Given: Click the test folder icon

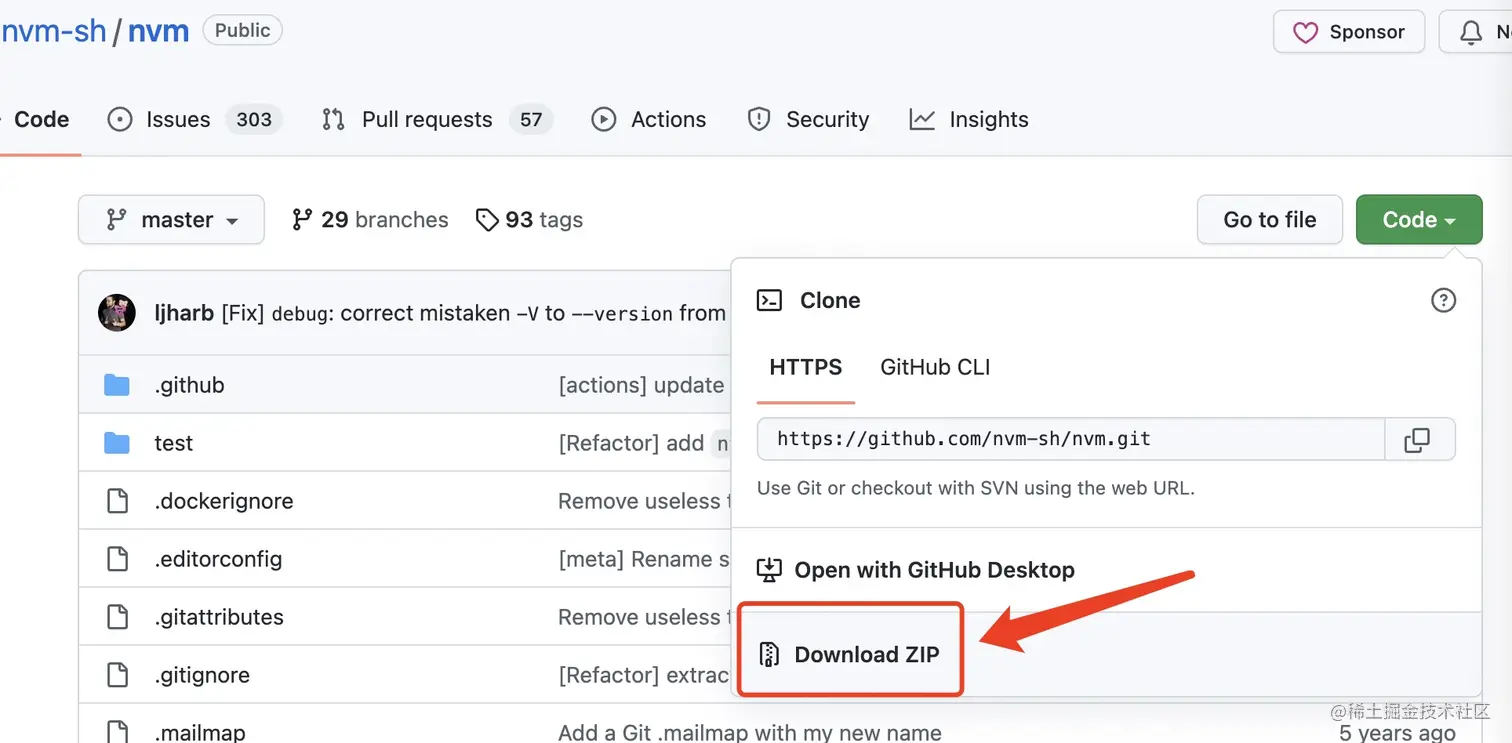Looking at the screenshot, I should click(x=117, y=443).
